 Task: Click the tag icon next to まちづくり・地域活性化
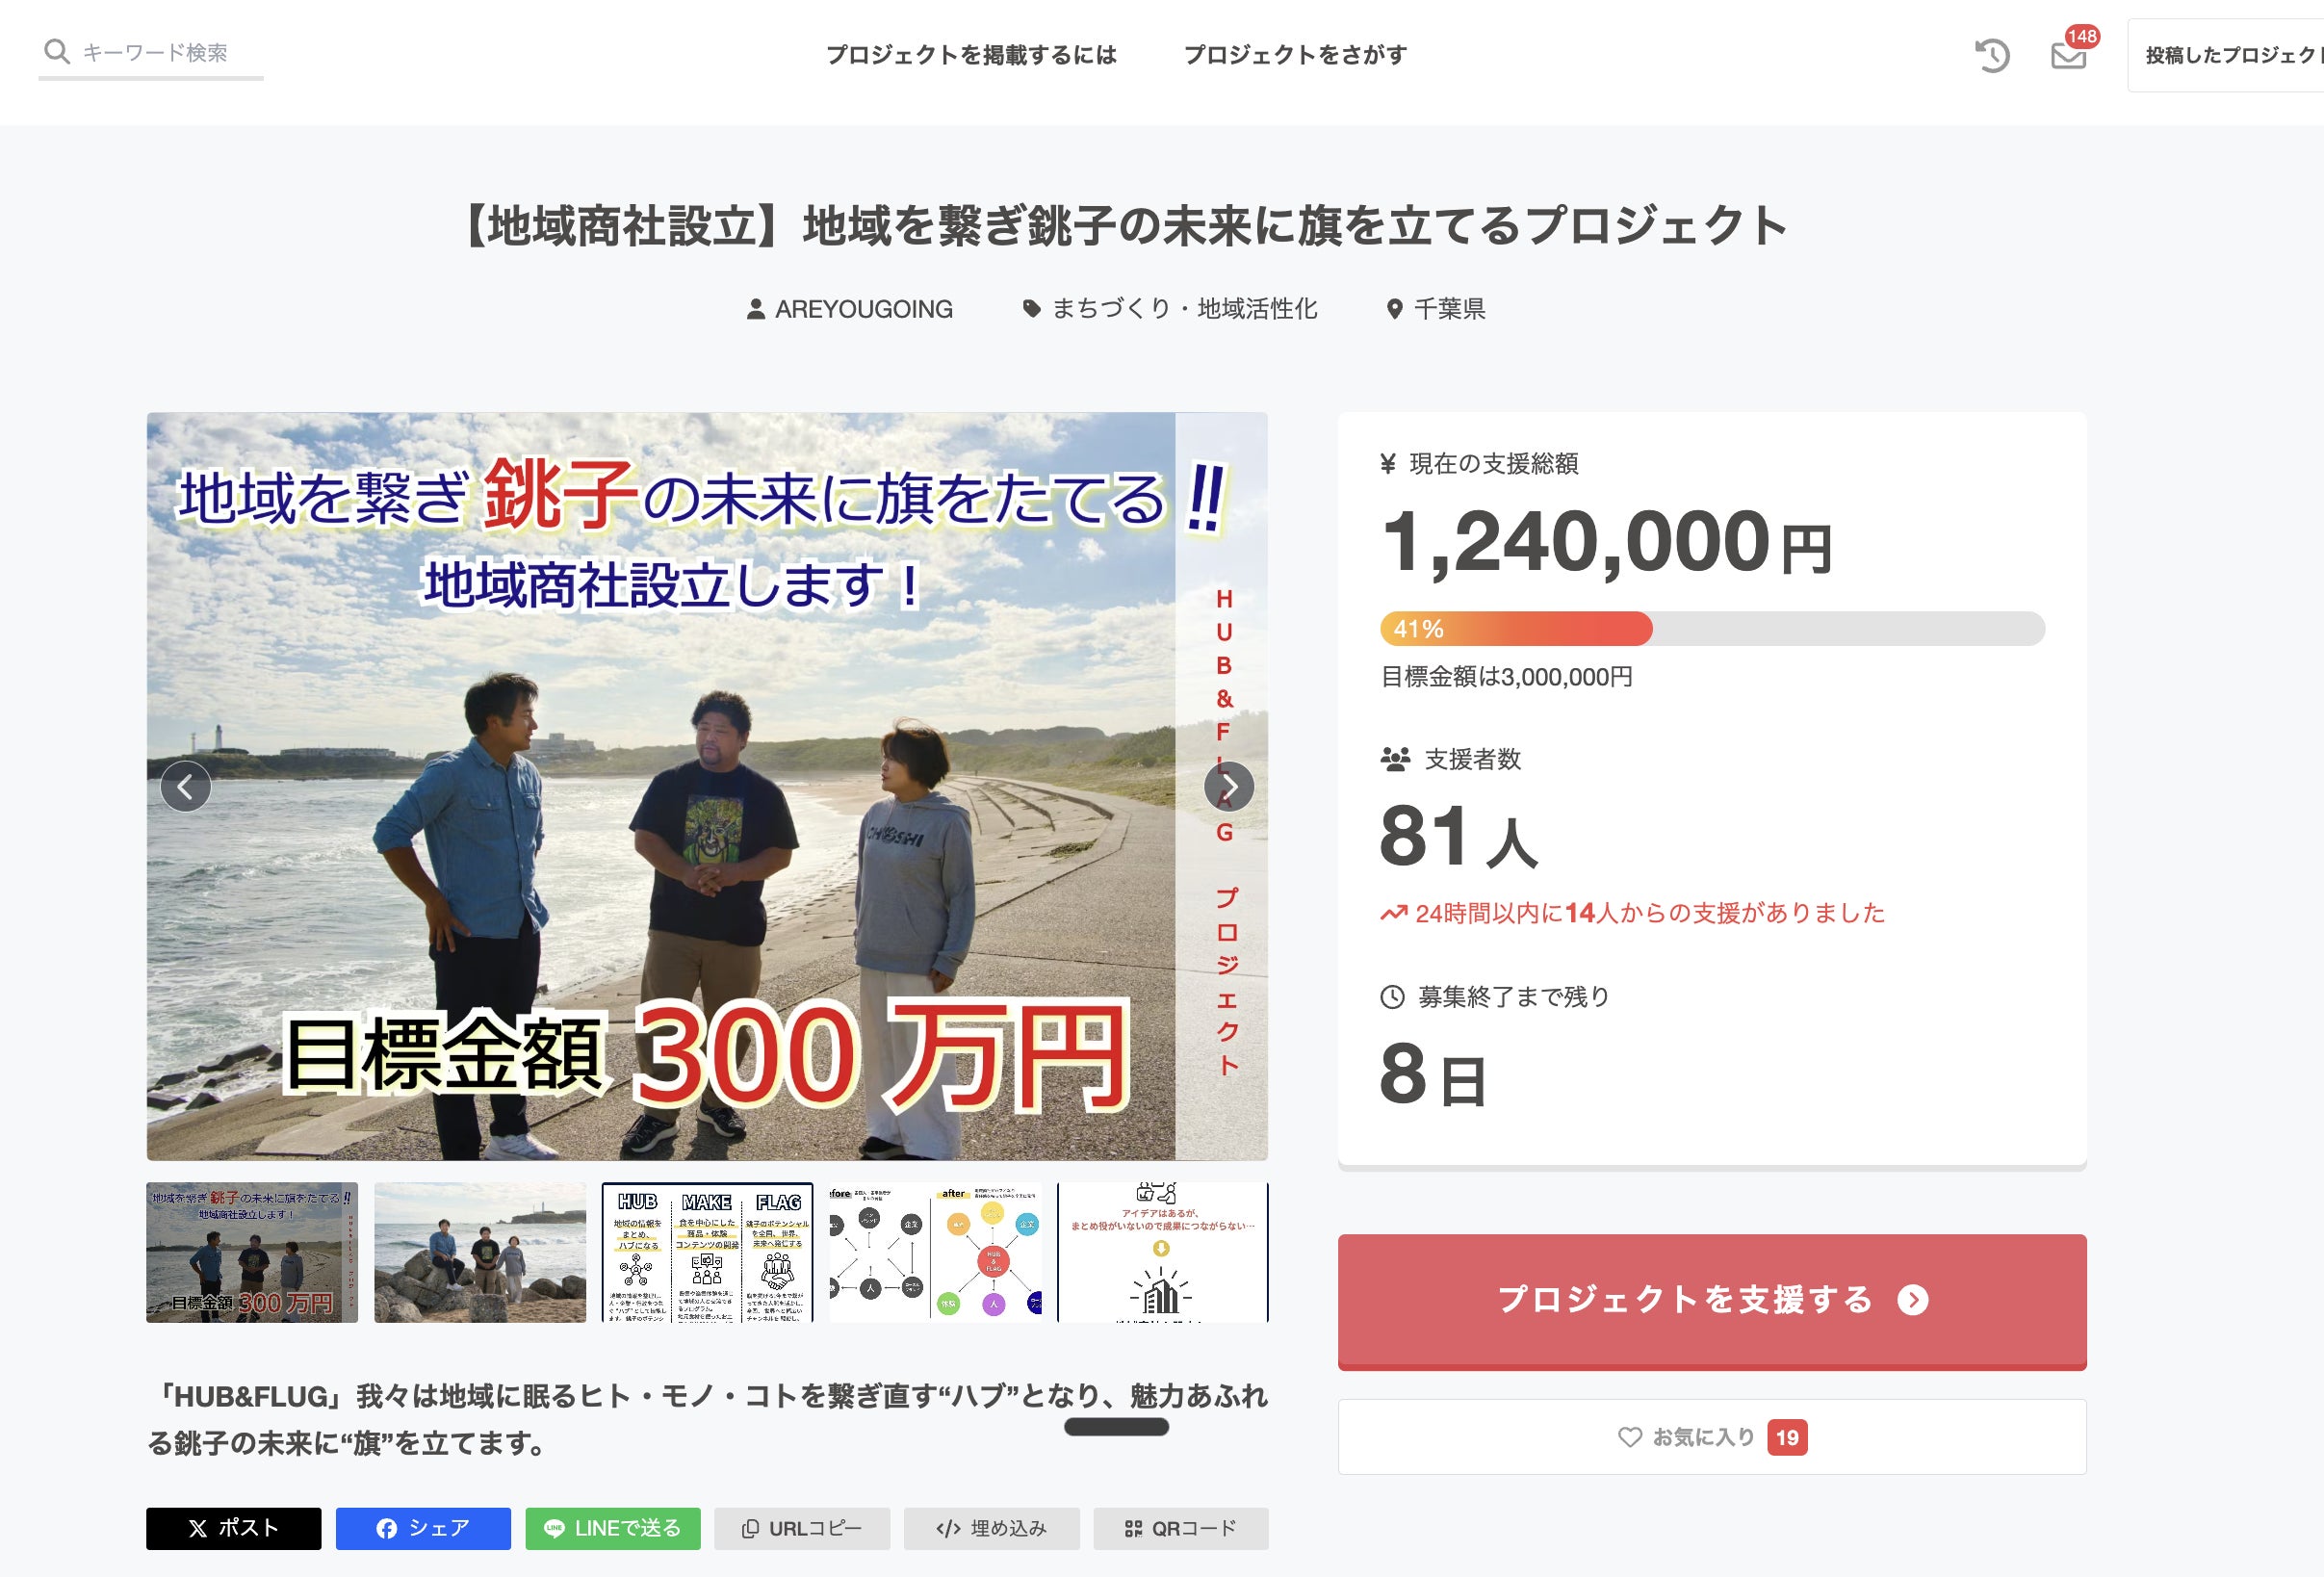click(x=1031, y=309)
